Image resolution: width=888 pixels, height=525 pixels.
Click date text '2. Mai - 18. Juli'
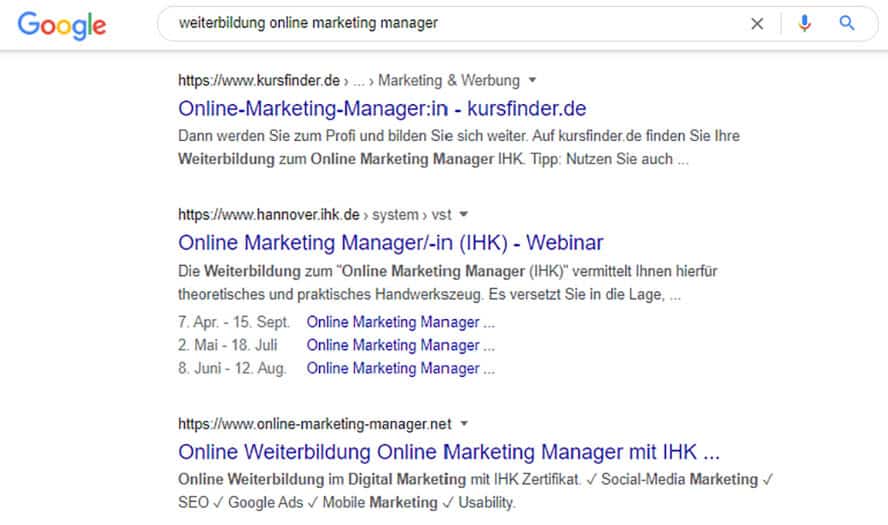(228, 345)
